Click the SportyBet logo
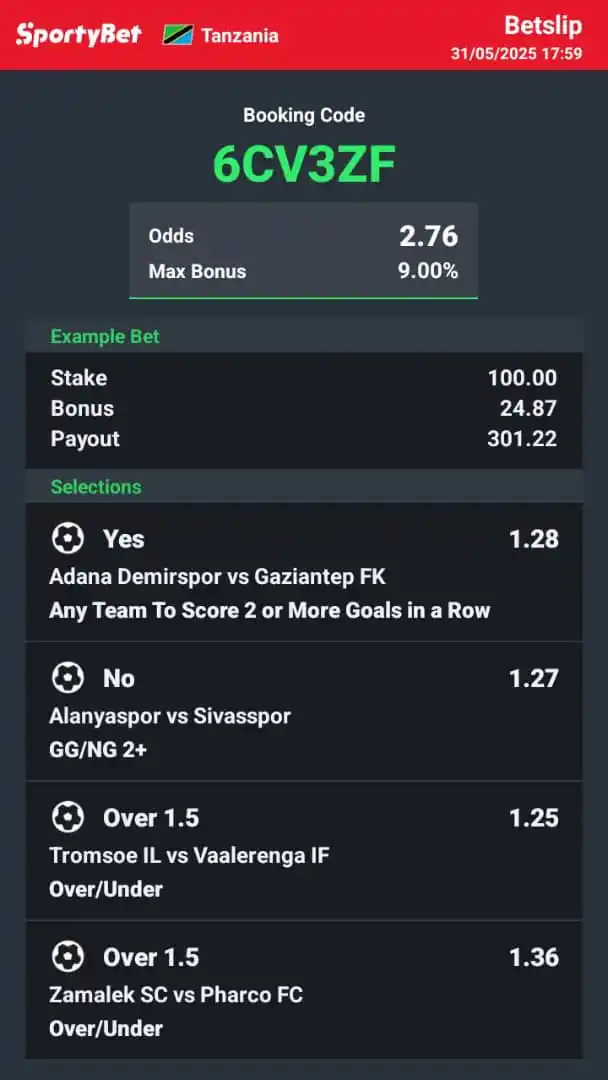608x1080 pixels. (x=78, y=35)
